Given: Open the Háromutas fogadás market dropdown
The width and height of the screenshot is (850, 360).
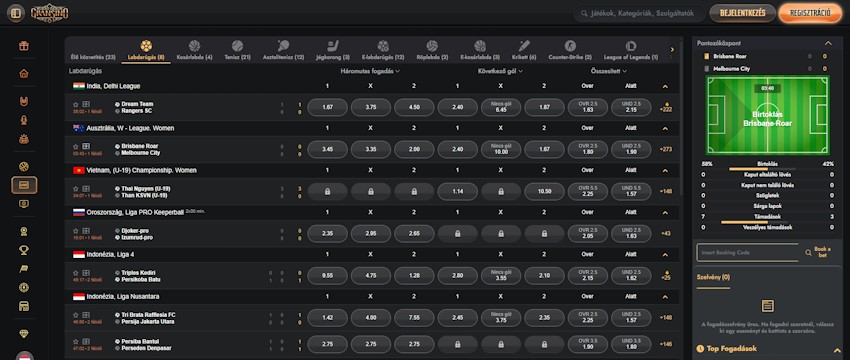Looking at the screenshot, I should [x=370, y=71].
